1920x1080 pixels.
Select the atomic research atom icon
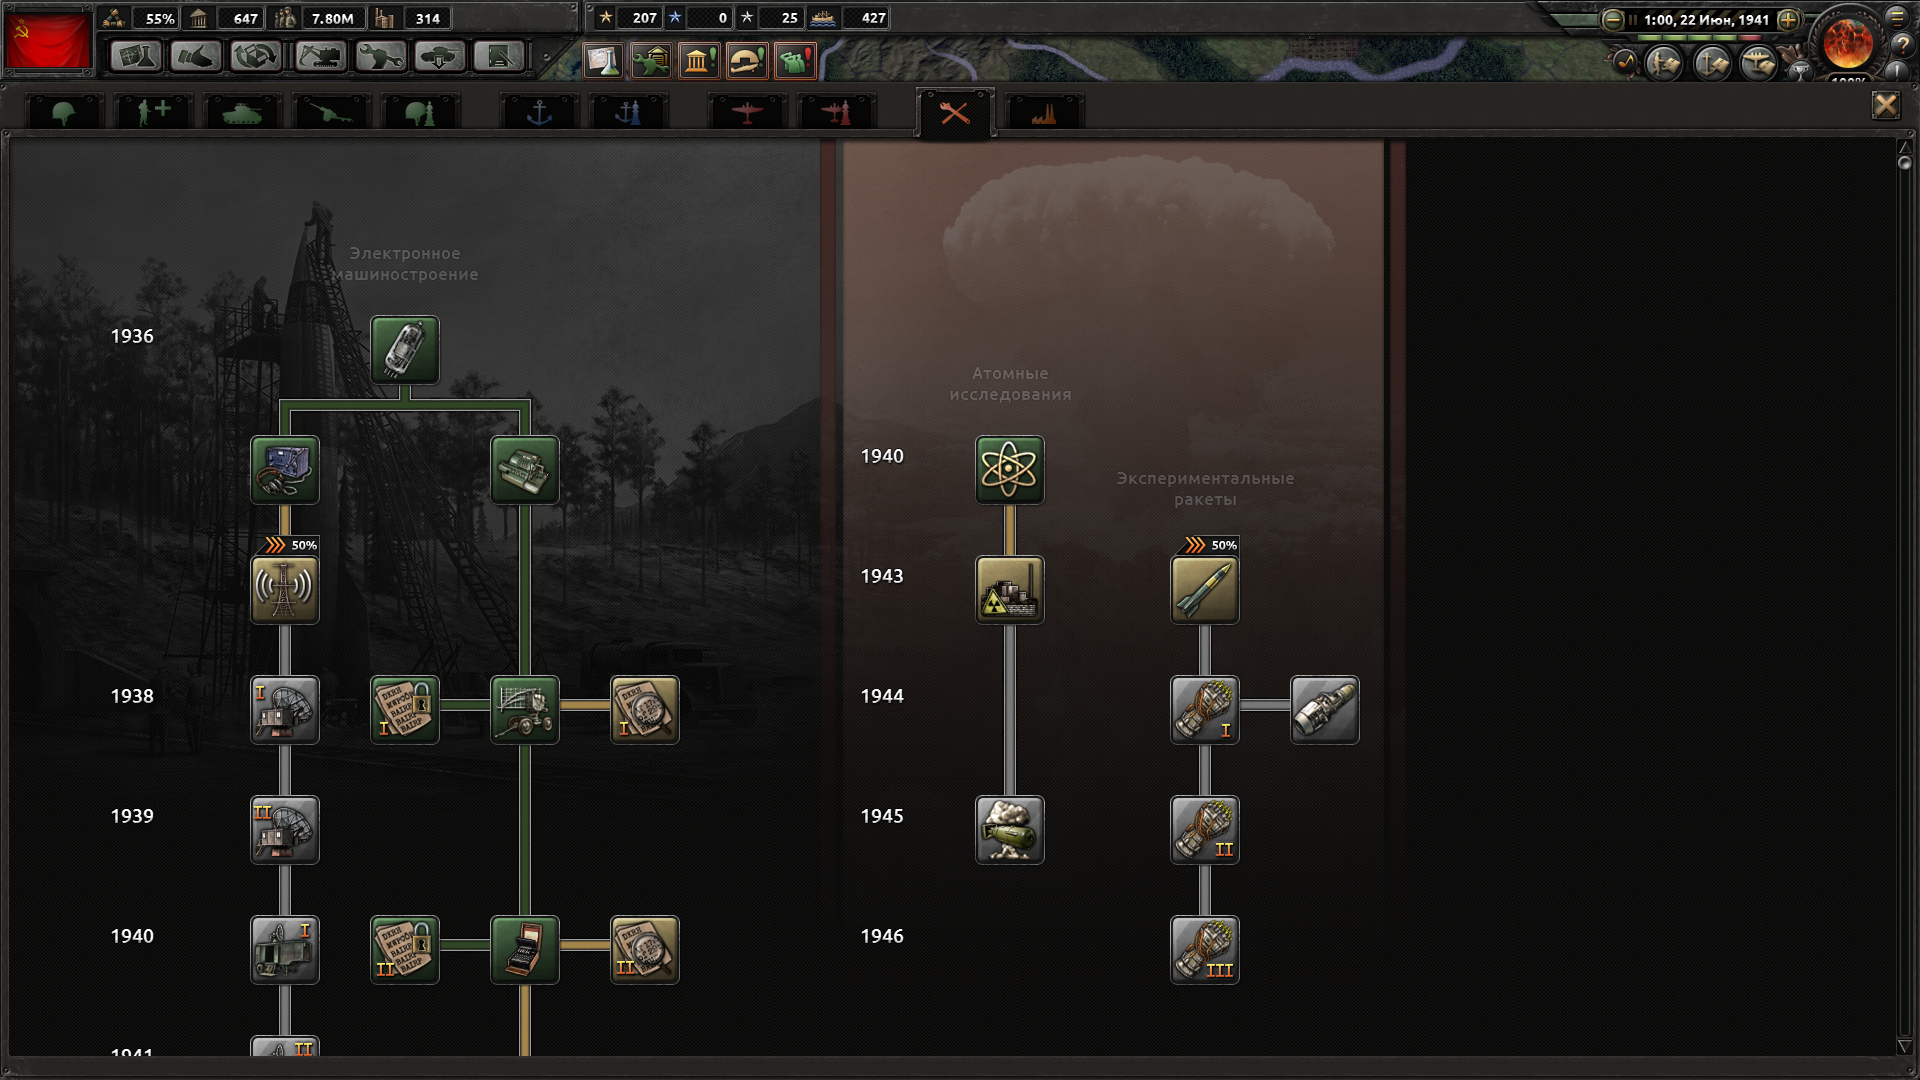(x=1010, y=470)
